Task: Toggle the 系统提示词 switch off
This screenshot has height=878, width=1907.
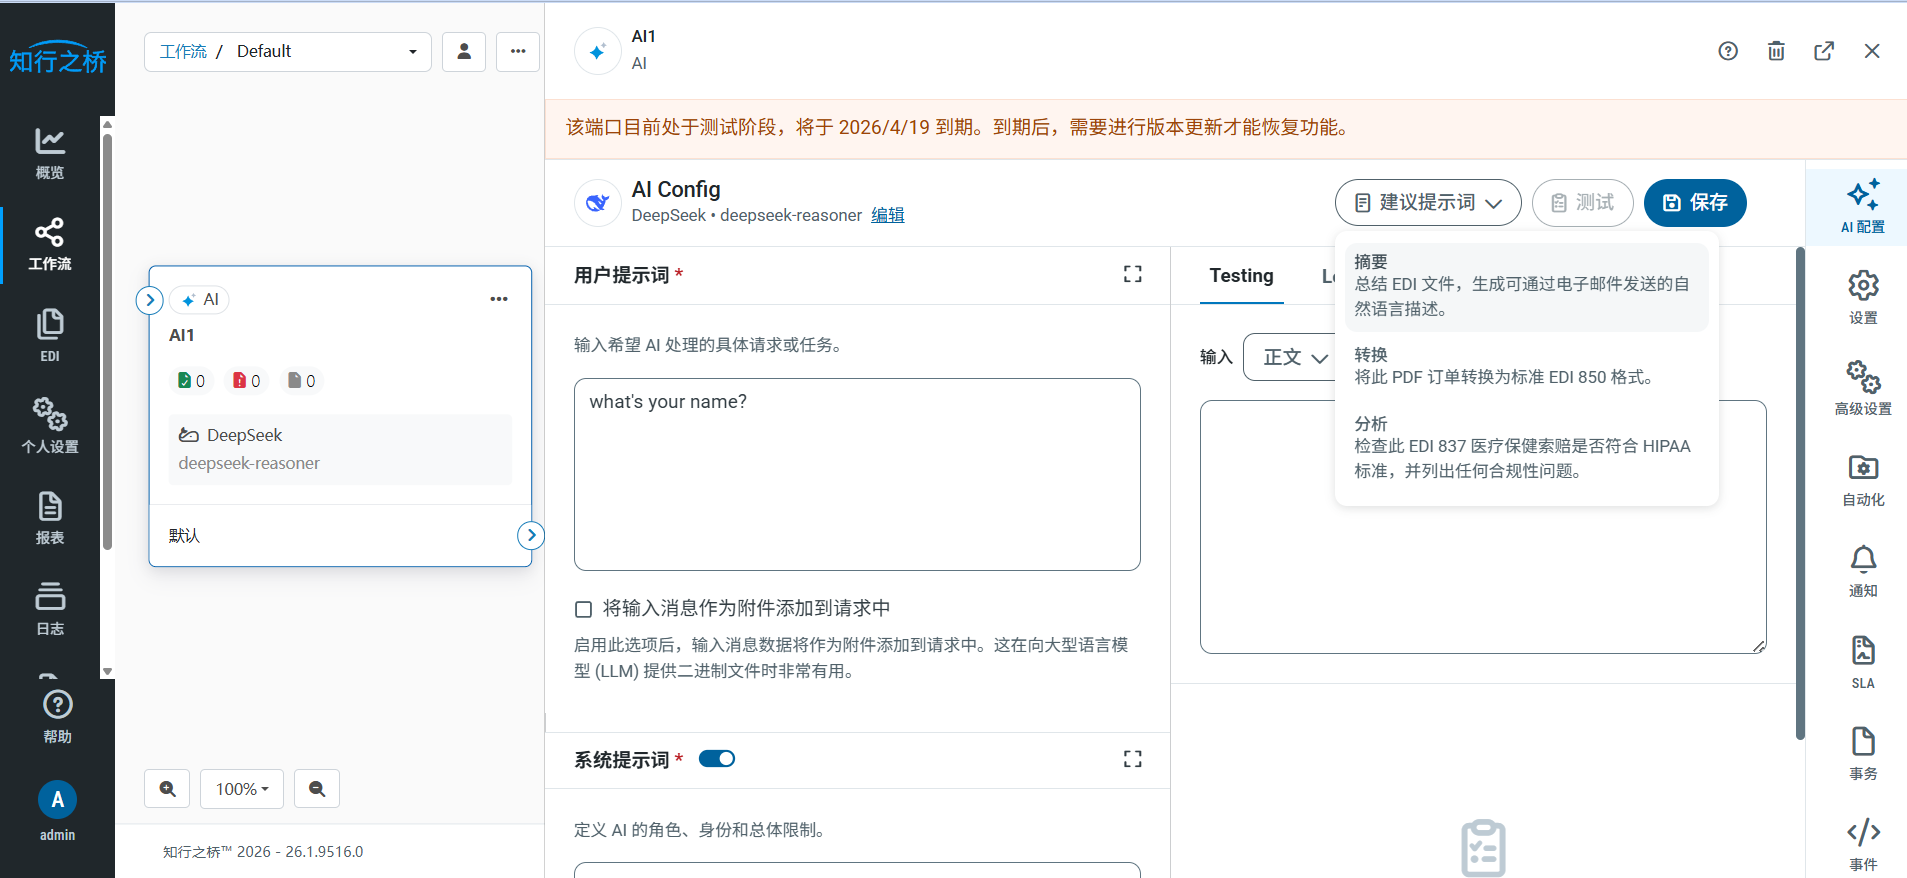Action: click(x=716, y=759)
